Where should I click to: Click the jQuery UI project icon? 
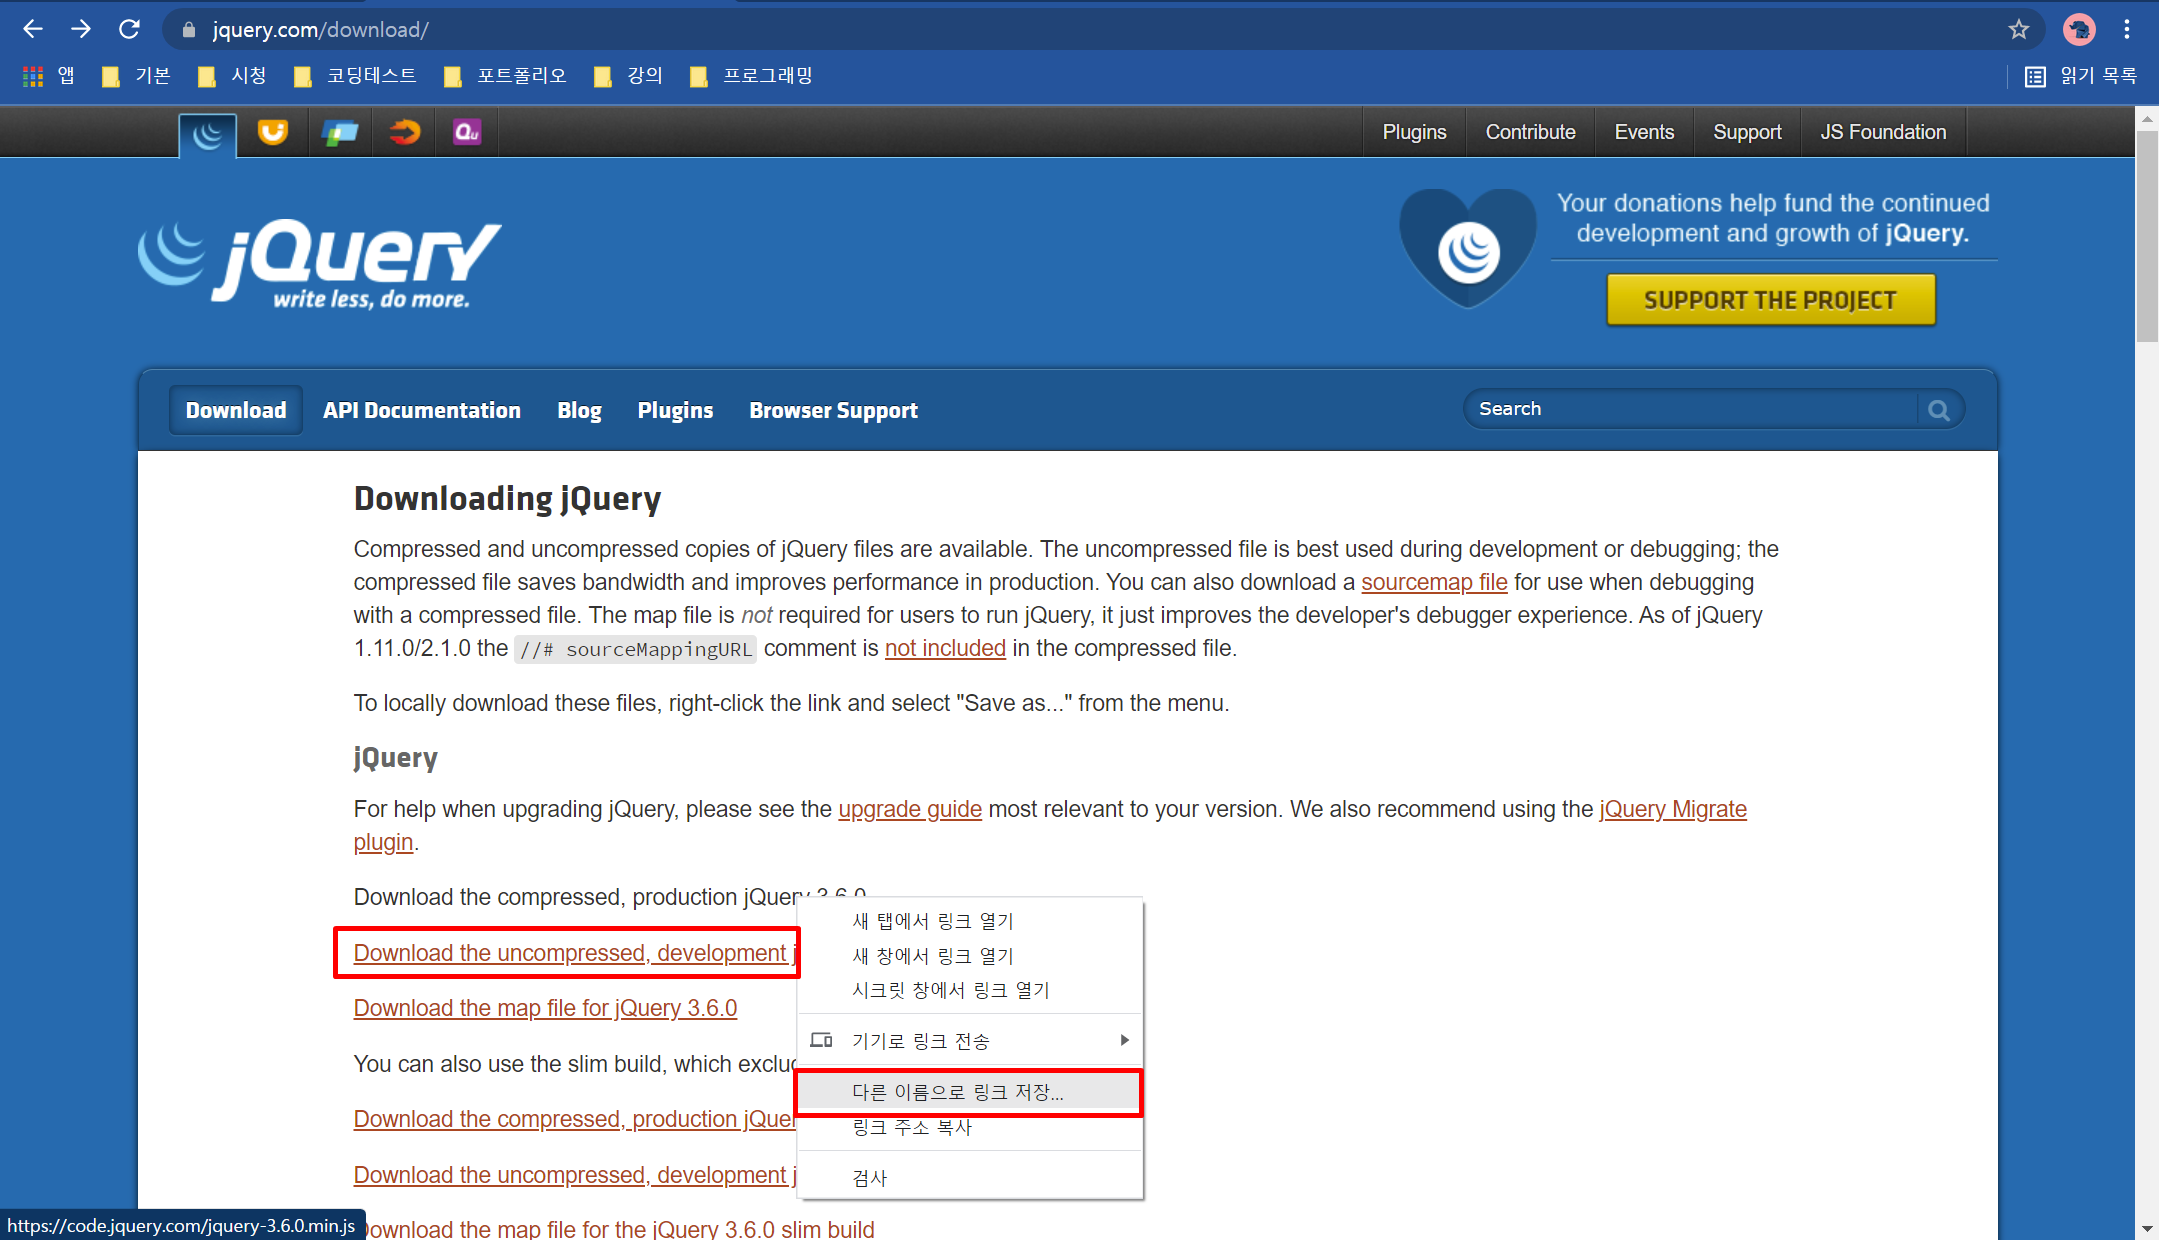click(x=272, y=132)
